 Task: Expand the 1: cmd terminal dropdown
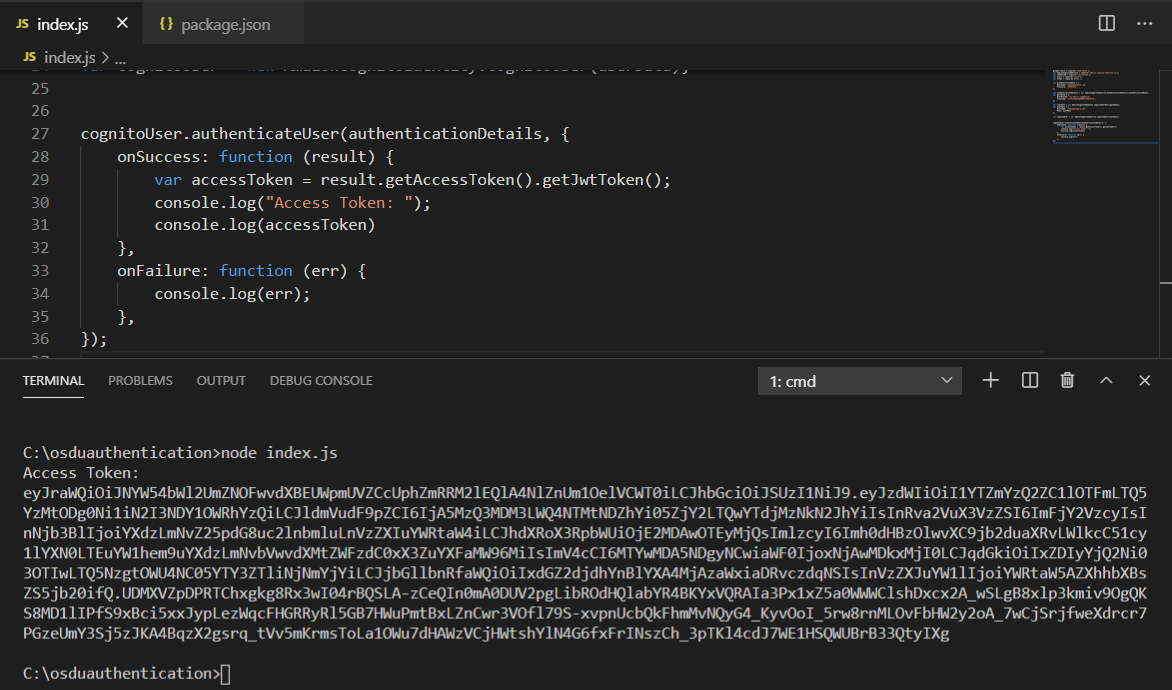pos(860,381)
